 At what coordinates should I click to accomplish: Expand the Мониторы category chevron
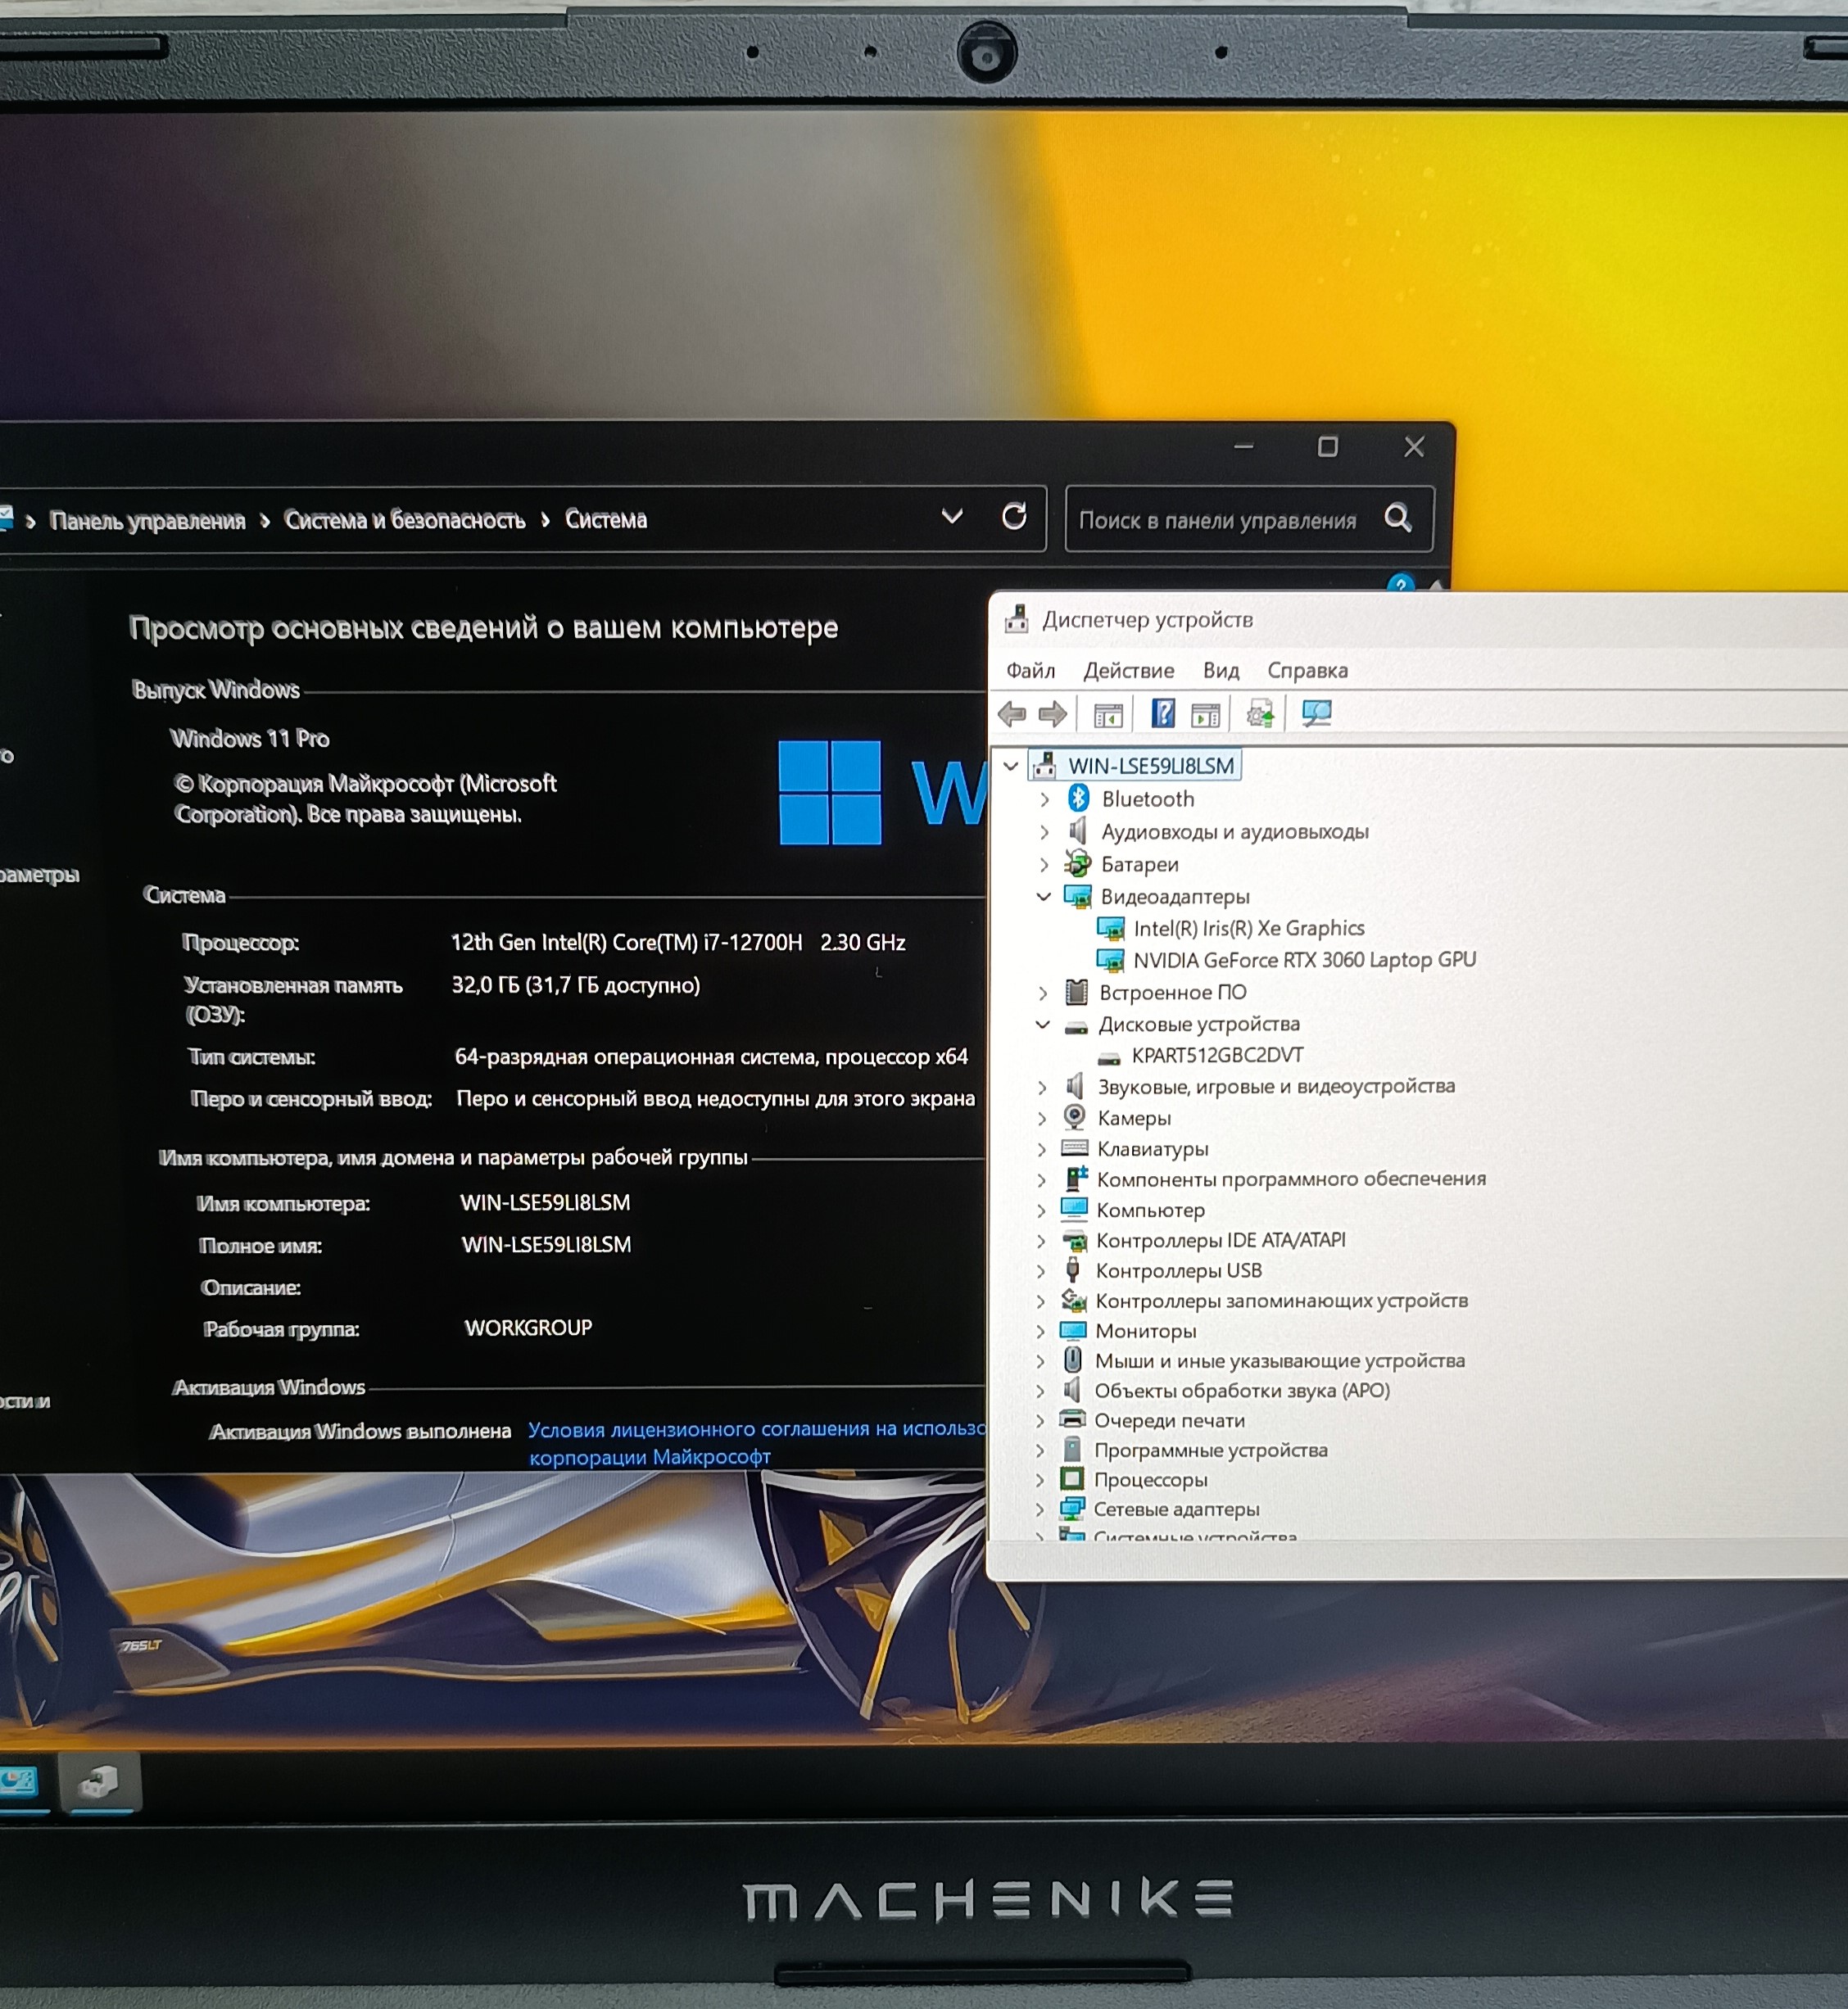pos(1040,1331)
